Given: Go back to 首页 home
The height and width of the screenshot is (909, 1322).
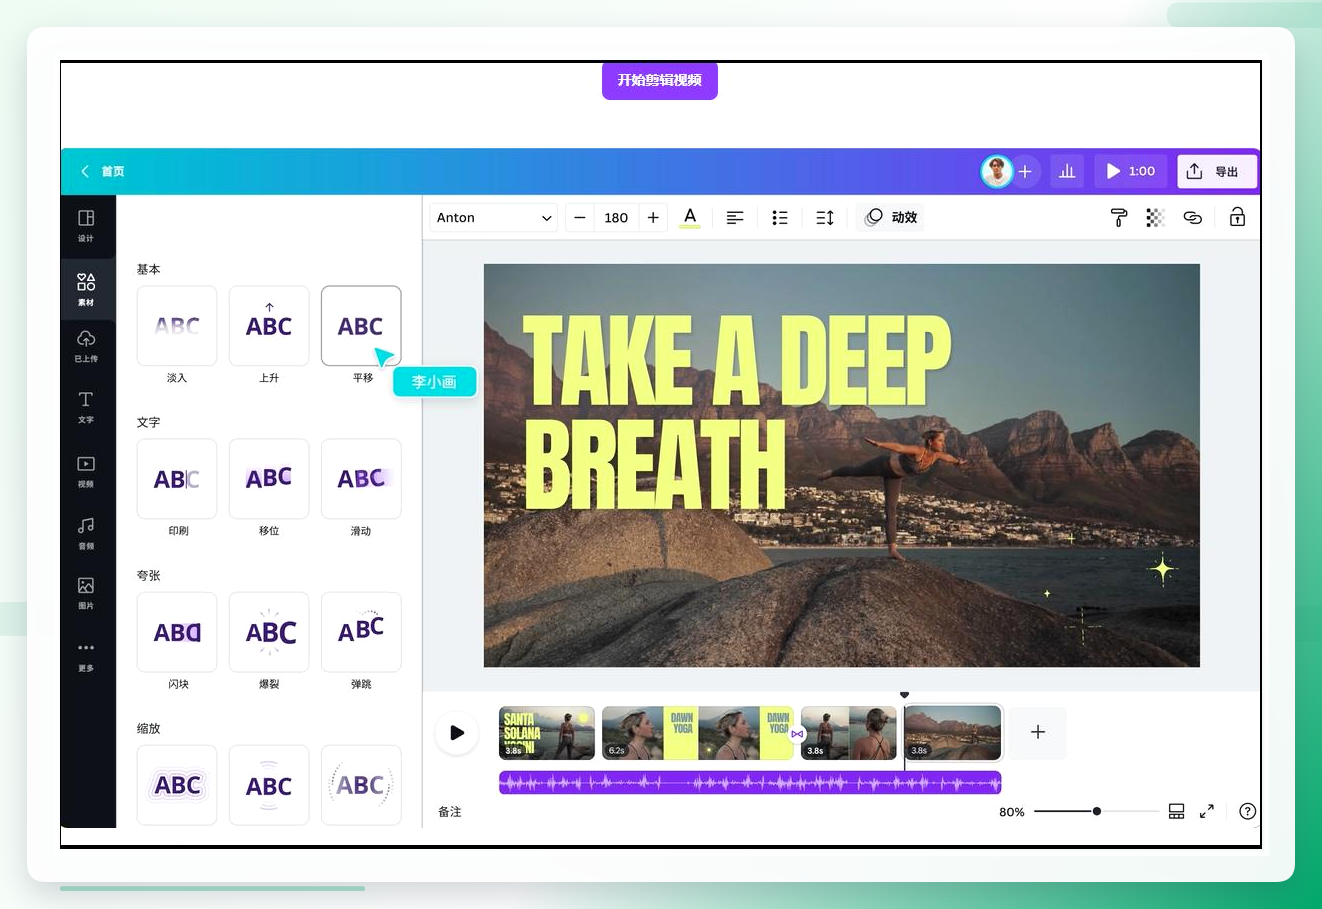Looking at the screenshot, I should pyautogui.click(x=102, y=171).
